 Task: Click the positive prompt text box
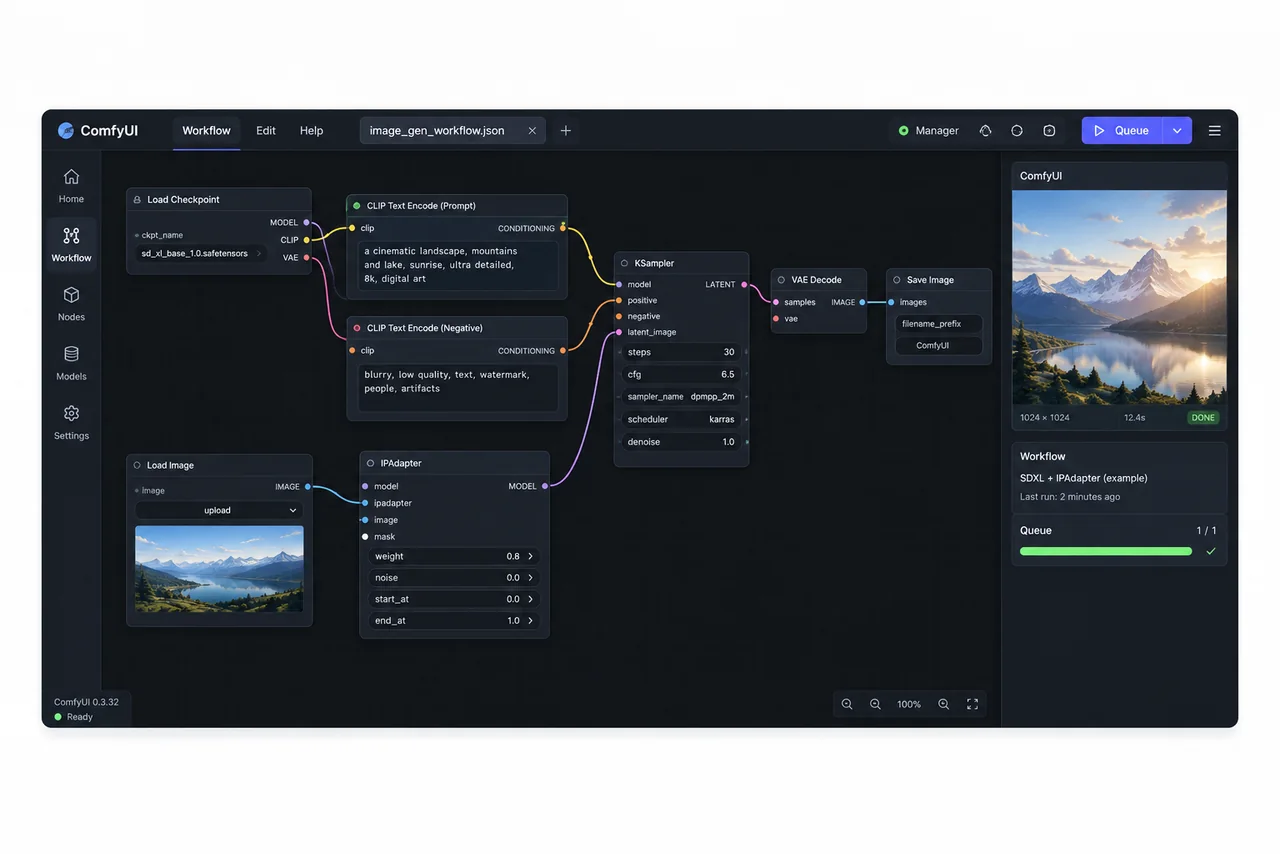pos(458,266)
